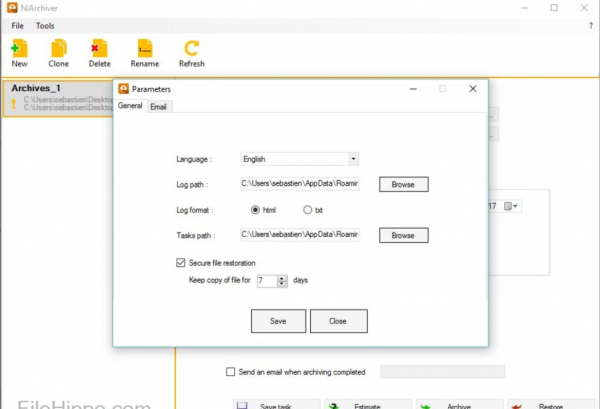This screenshot has height=409, width=600.
Task: Switch to the General tab
Action: pos(130,106)
